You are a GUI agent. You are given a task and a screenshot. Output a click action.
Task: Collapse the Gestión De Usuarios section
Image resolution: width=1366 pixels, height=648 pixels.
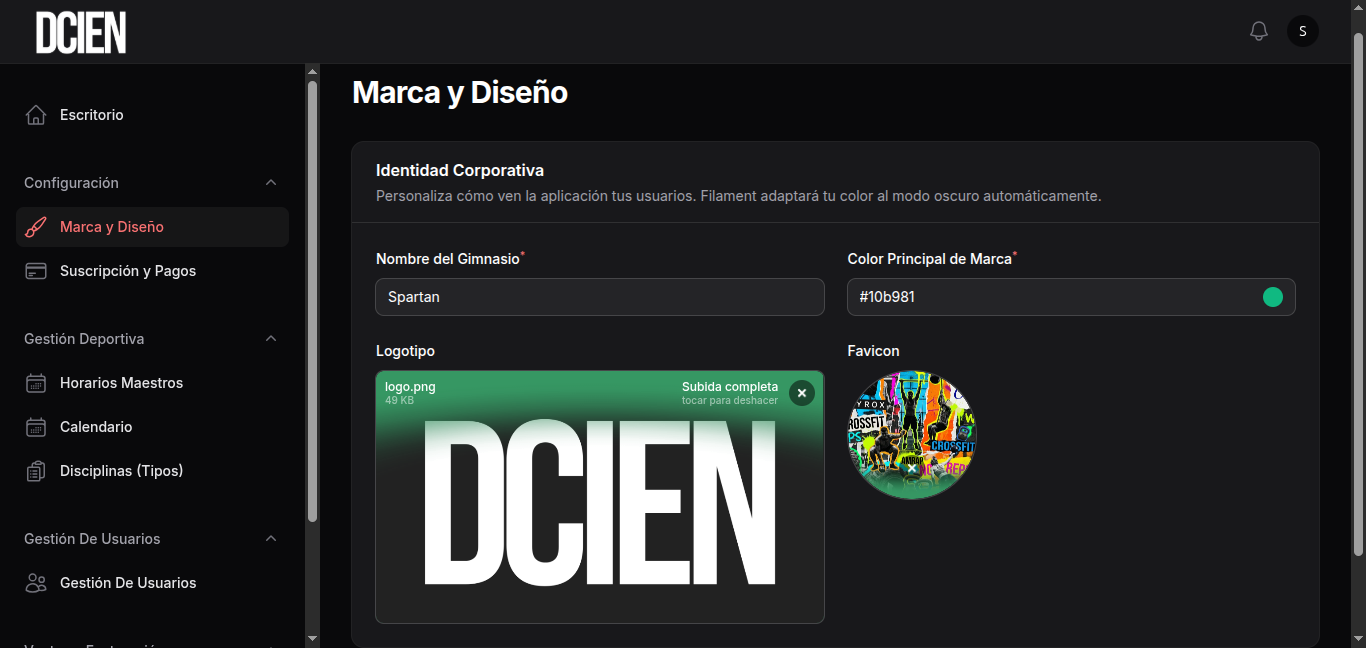(271, 538)
